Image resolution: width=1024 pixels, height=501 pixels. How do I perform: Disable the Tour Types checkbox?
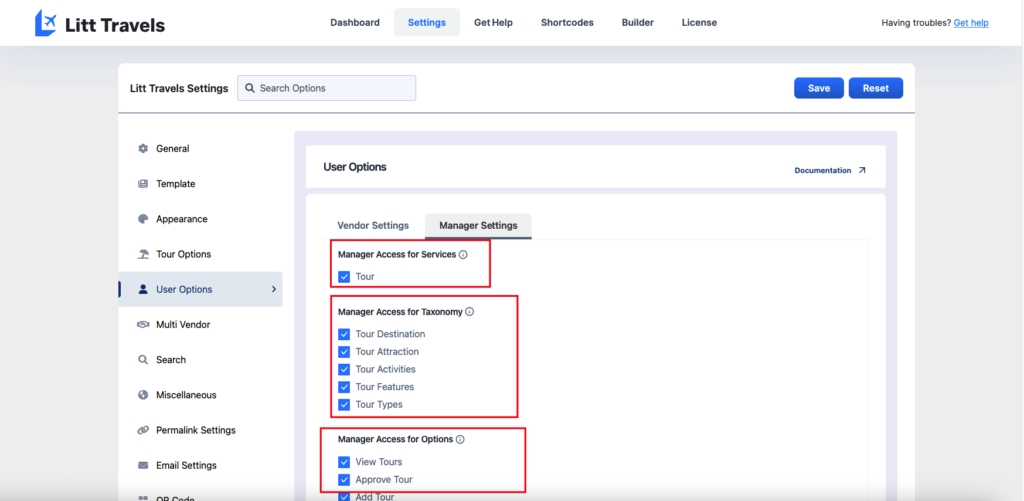[x=344, y=405]
